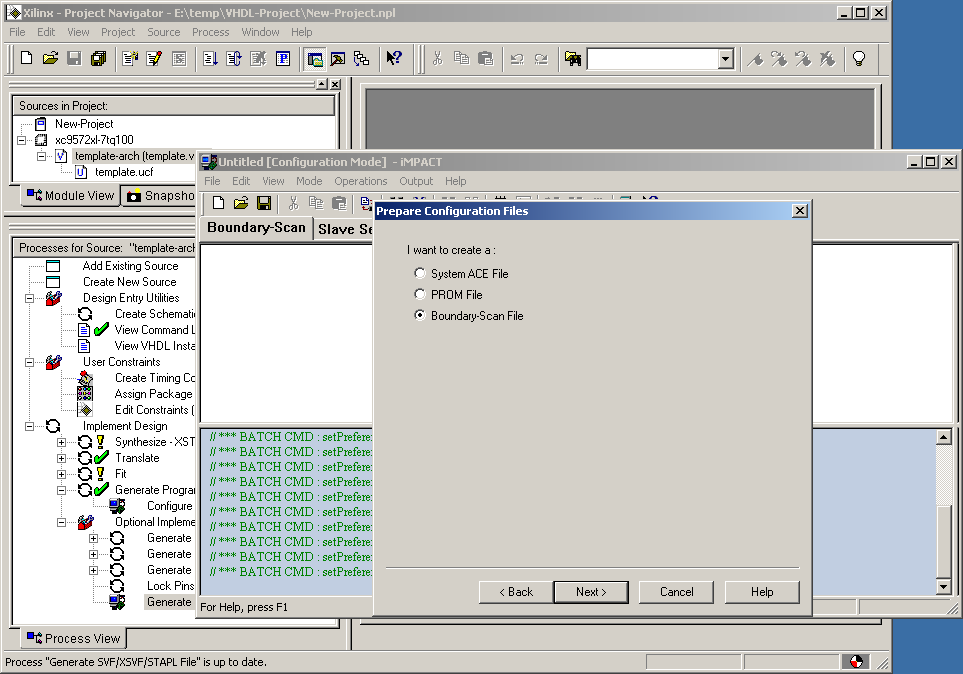Click the New icon in iMPACT toolbar
Screen dimensions: 963x674
tap(218, 203)
